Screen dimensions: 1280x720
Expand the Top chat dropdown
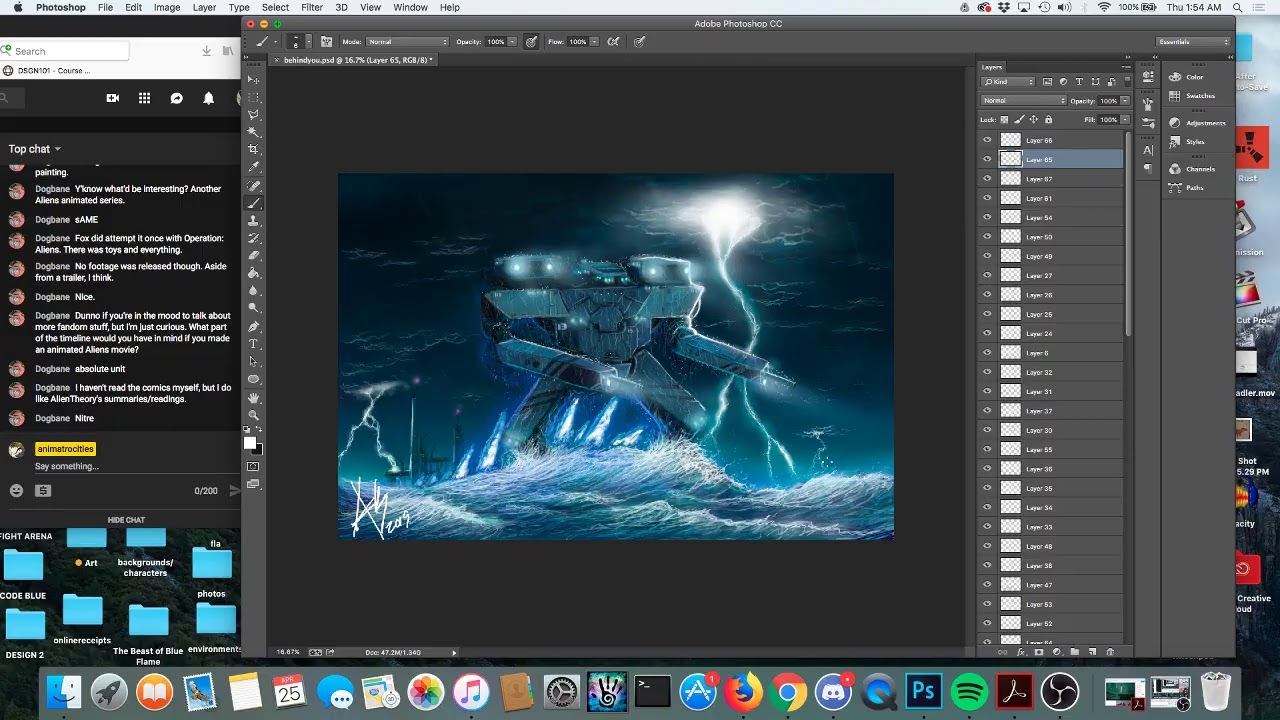tap(35, 149)
